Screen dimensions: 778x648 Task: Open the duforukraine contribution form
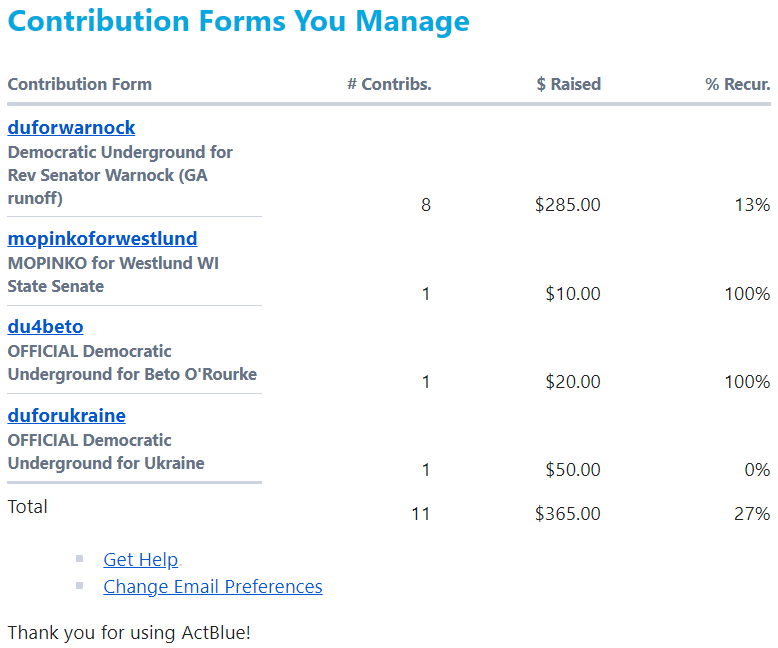pyautogui.click(x=66, y=416)
